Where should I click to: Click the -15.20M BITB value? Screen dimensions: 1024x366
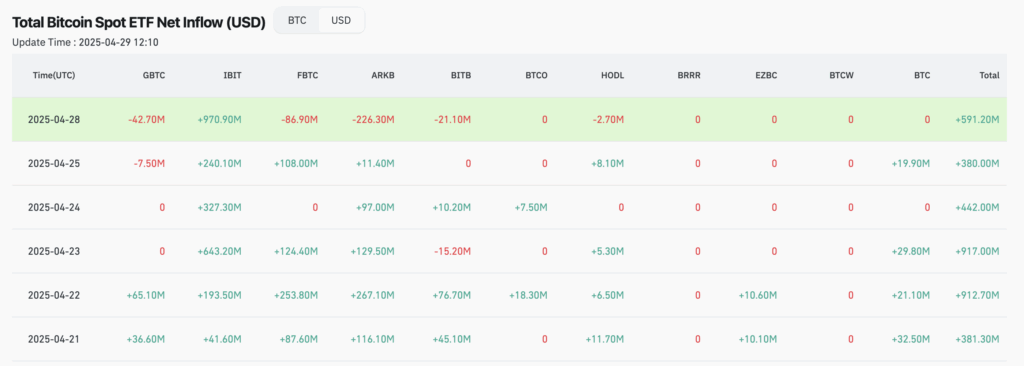tap(452, 251)
